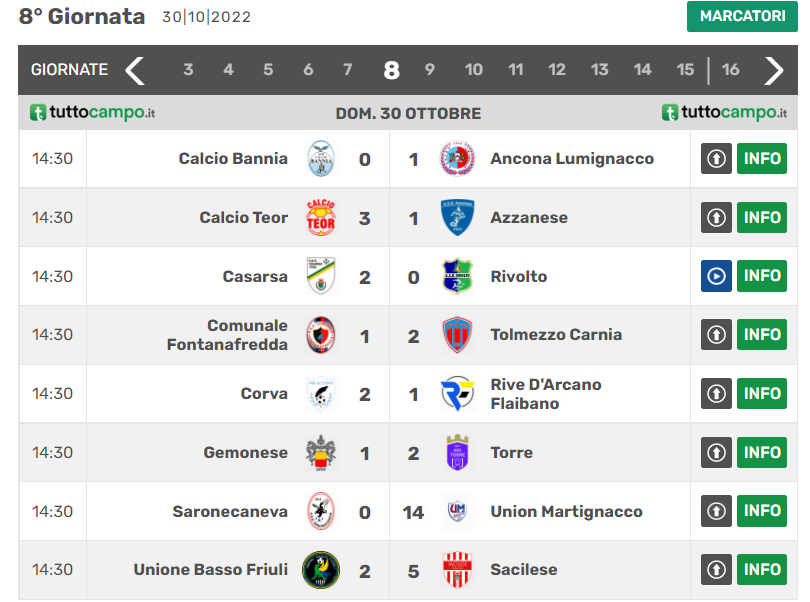The height and width of the screenshot is (602, 810).
Task: Click the upload arrow icon for Gemonese match
Action: [x=716, y=453]
